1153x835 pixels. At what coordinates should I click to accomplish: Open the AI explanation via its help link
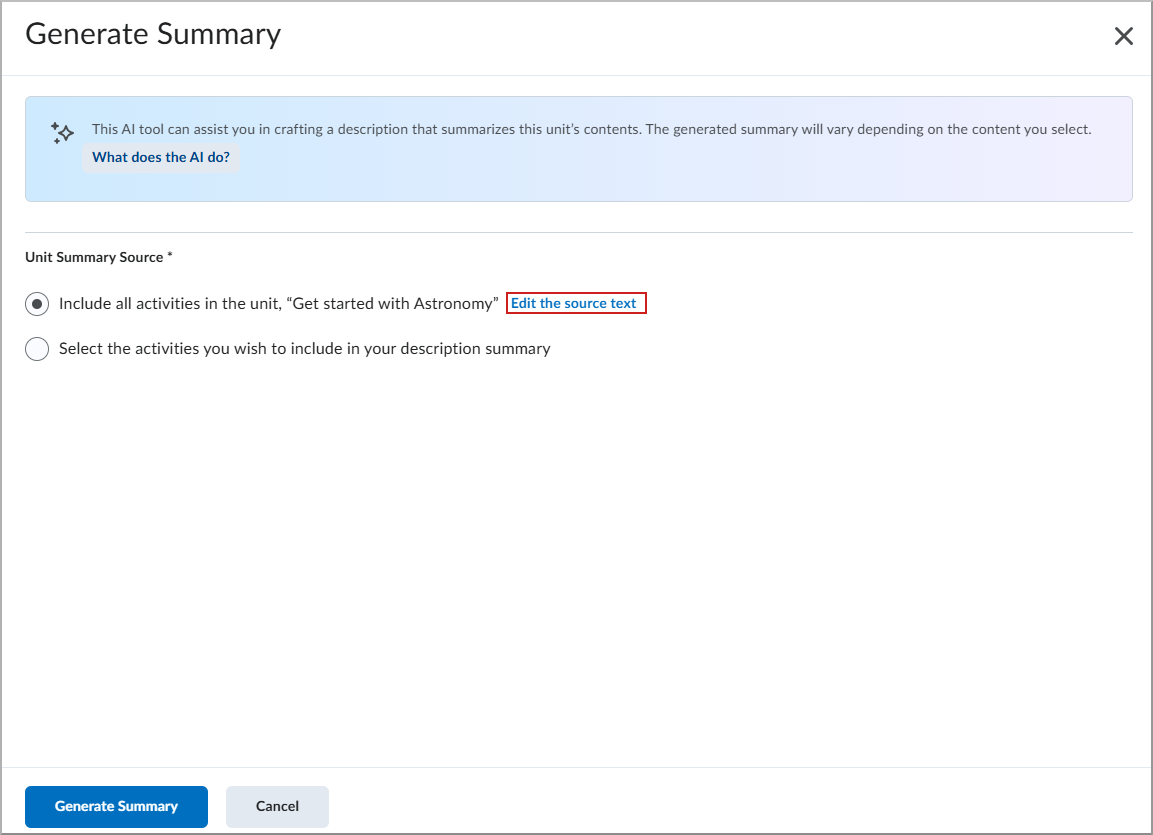(x=160, y=157)
